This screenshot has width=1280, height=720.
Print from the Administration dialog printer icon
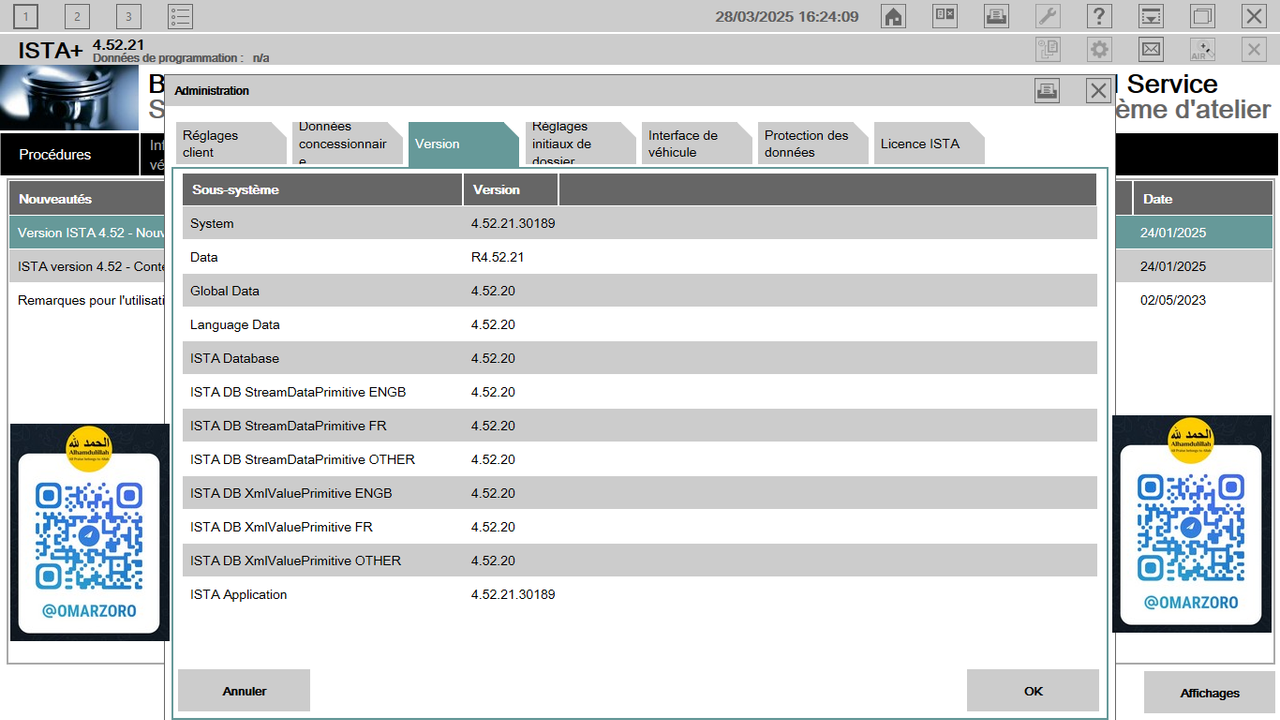click(1047, 91)
